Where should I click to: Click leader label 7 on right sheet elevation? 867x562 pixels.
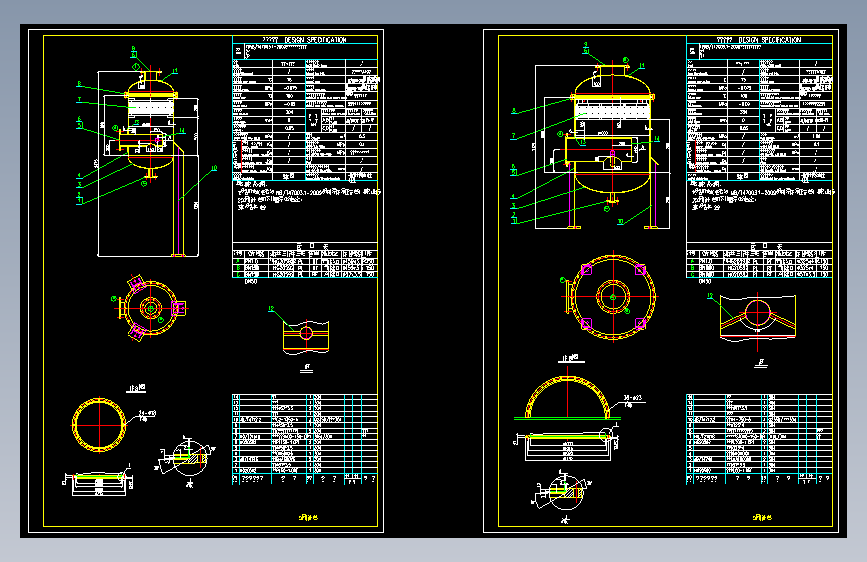click(x=513, y=136)
